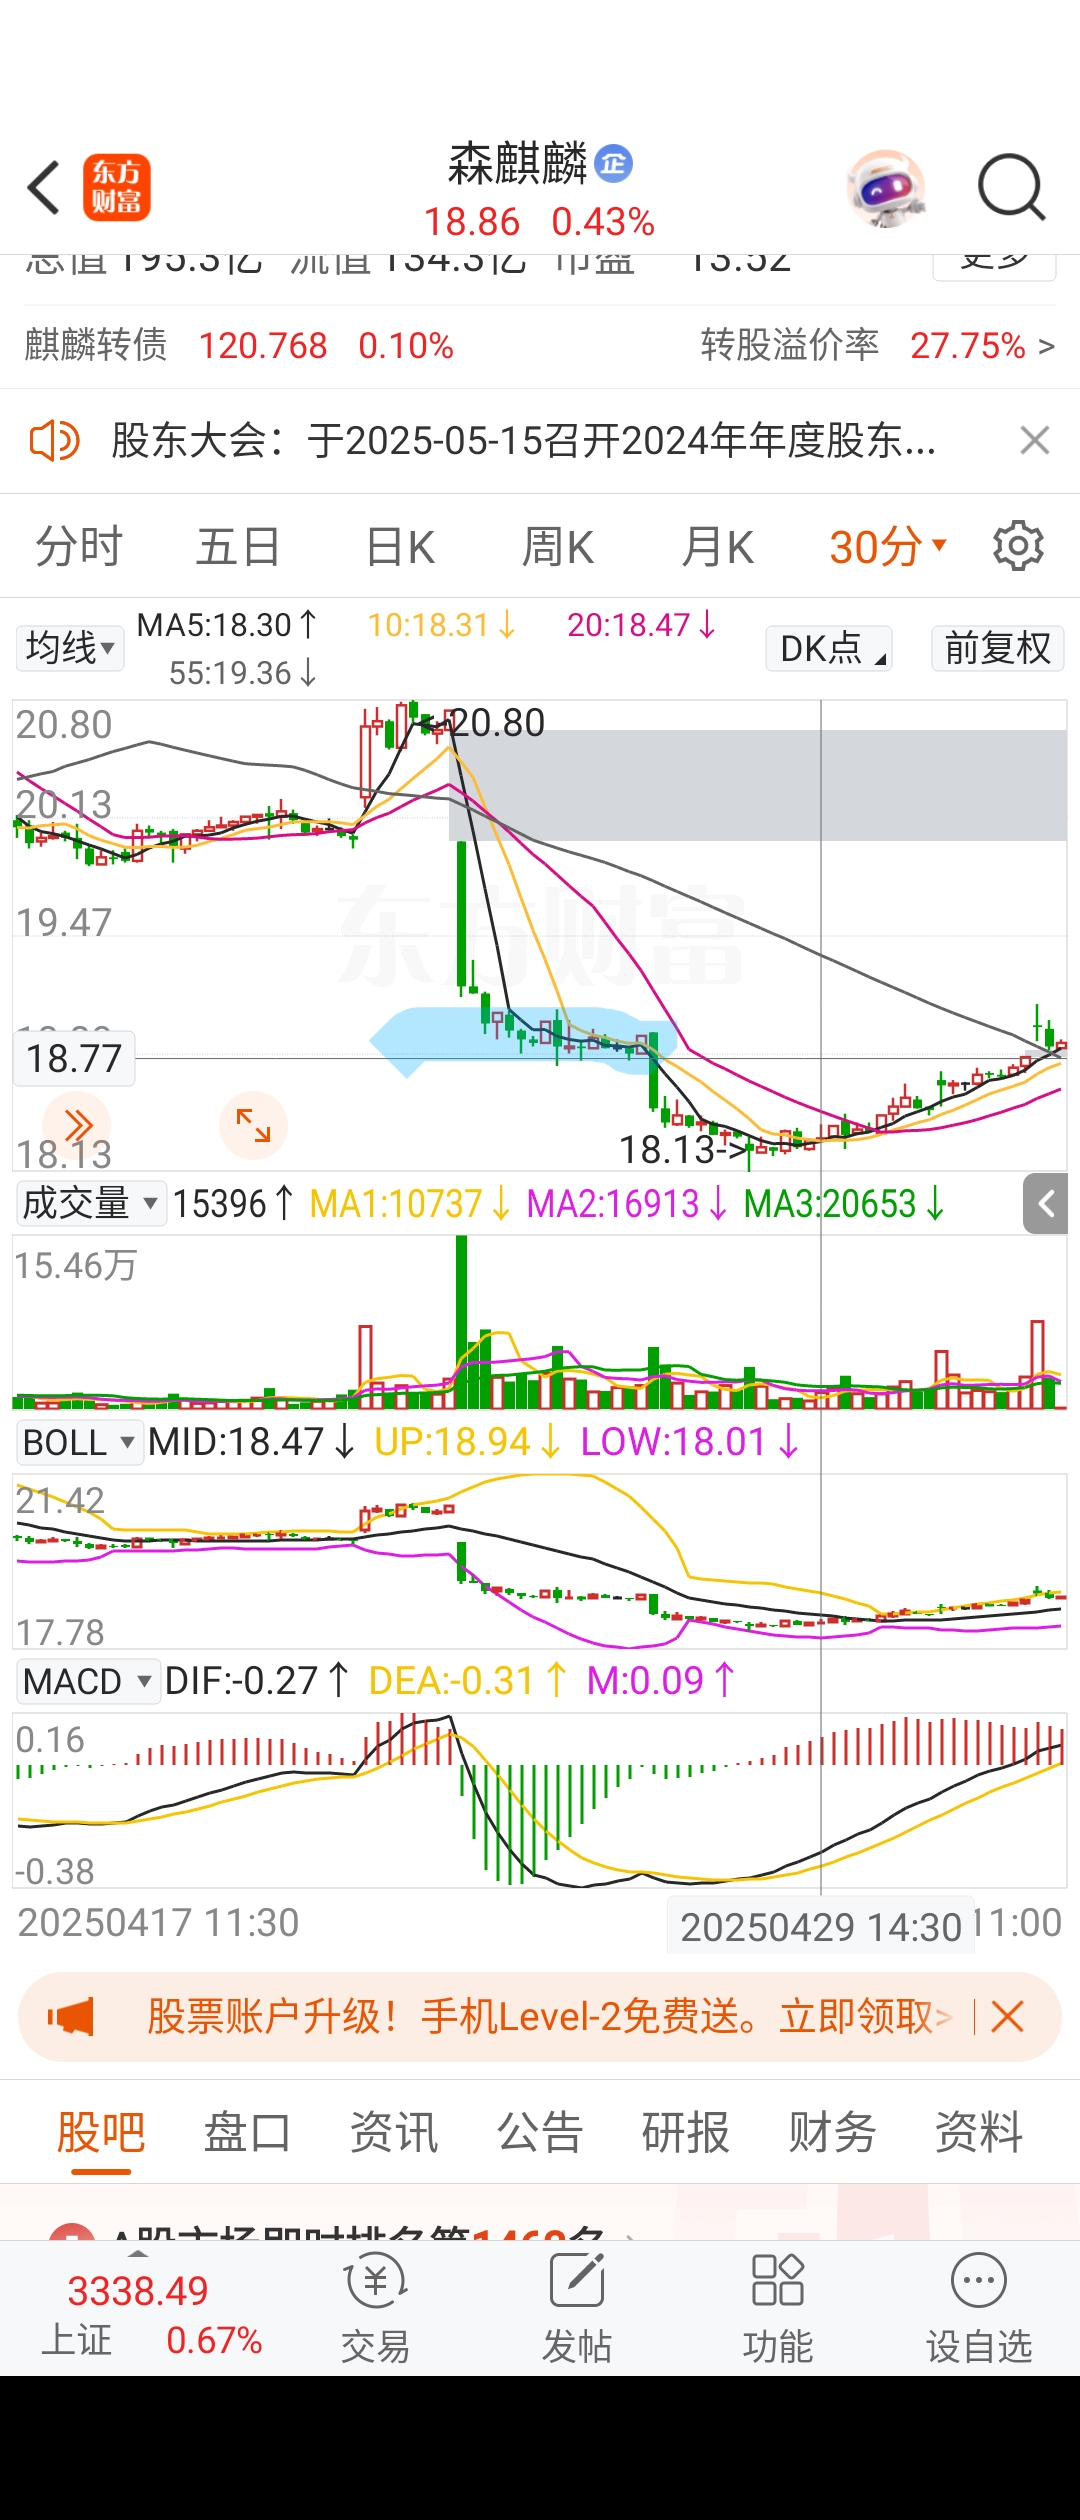Open the Eastmoney logo icon
Screen dimensions: 1080x2520
tap(117, 187)
